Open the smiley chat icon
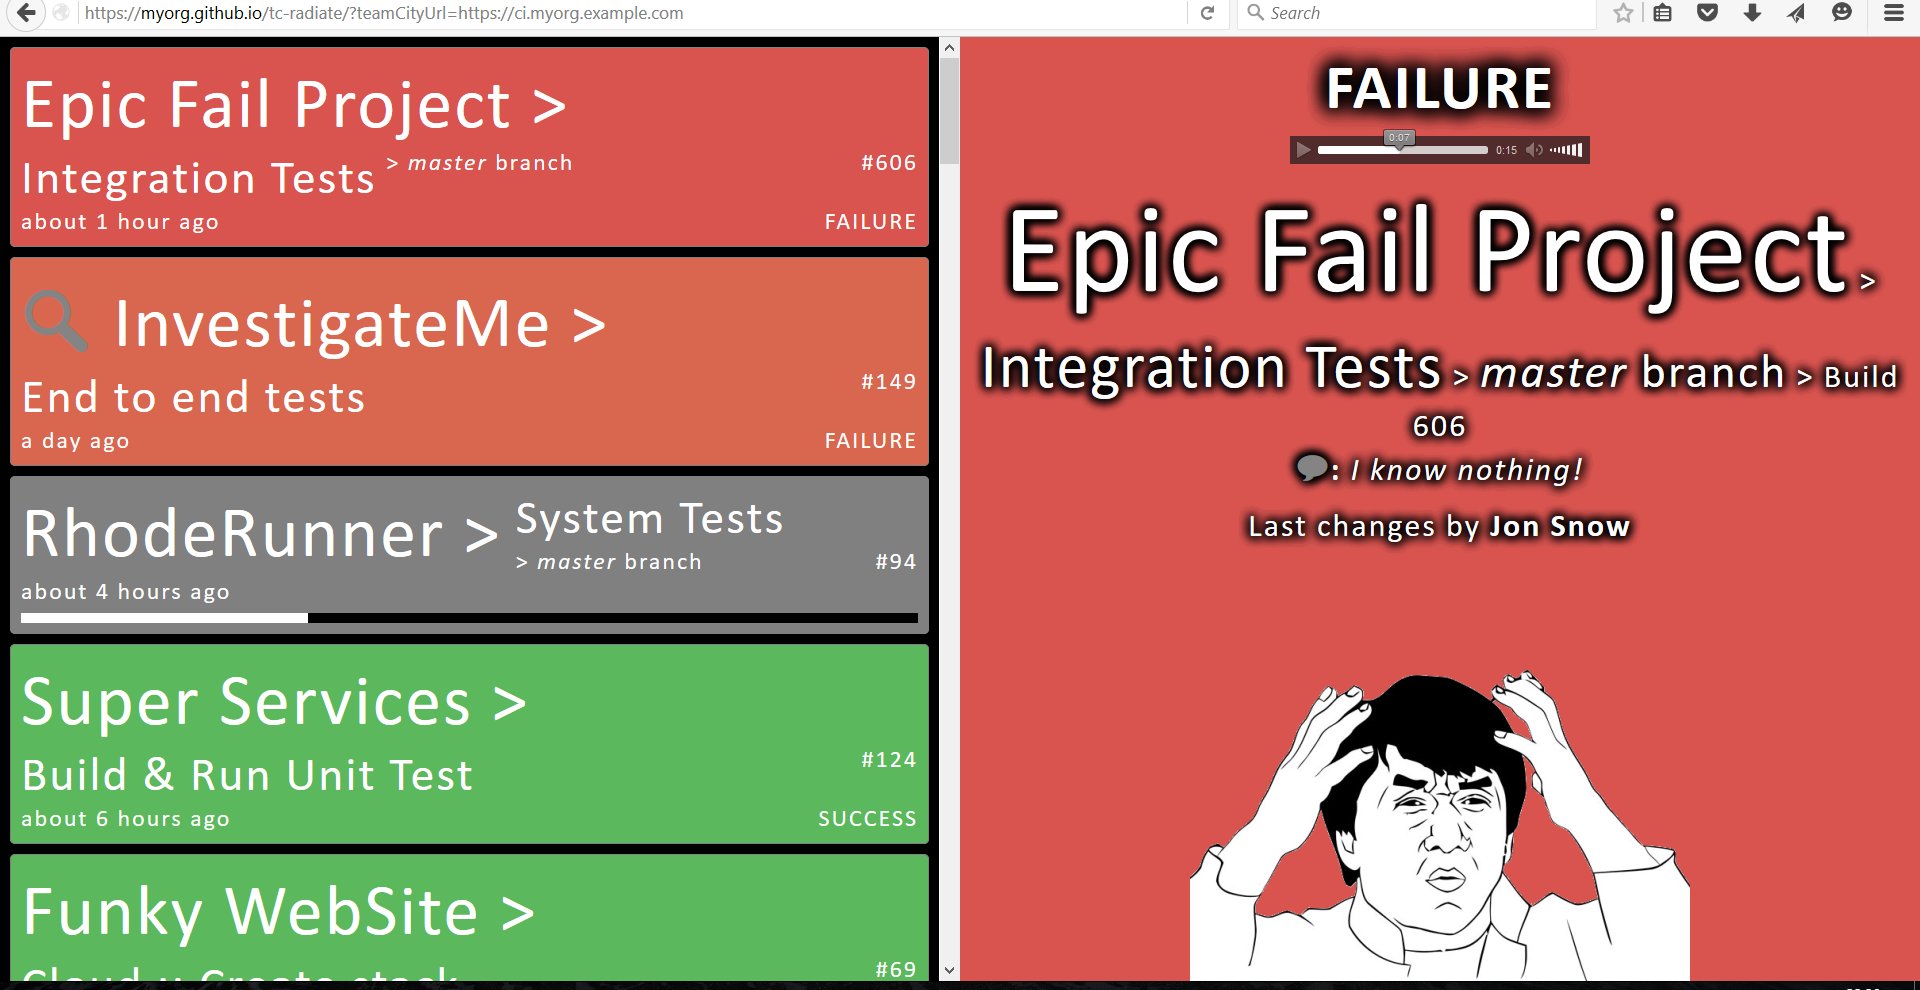Viewport: 1920px width, 990px height. pyautogui.click(x=1842, y=13)
